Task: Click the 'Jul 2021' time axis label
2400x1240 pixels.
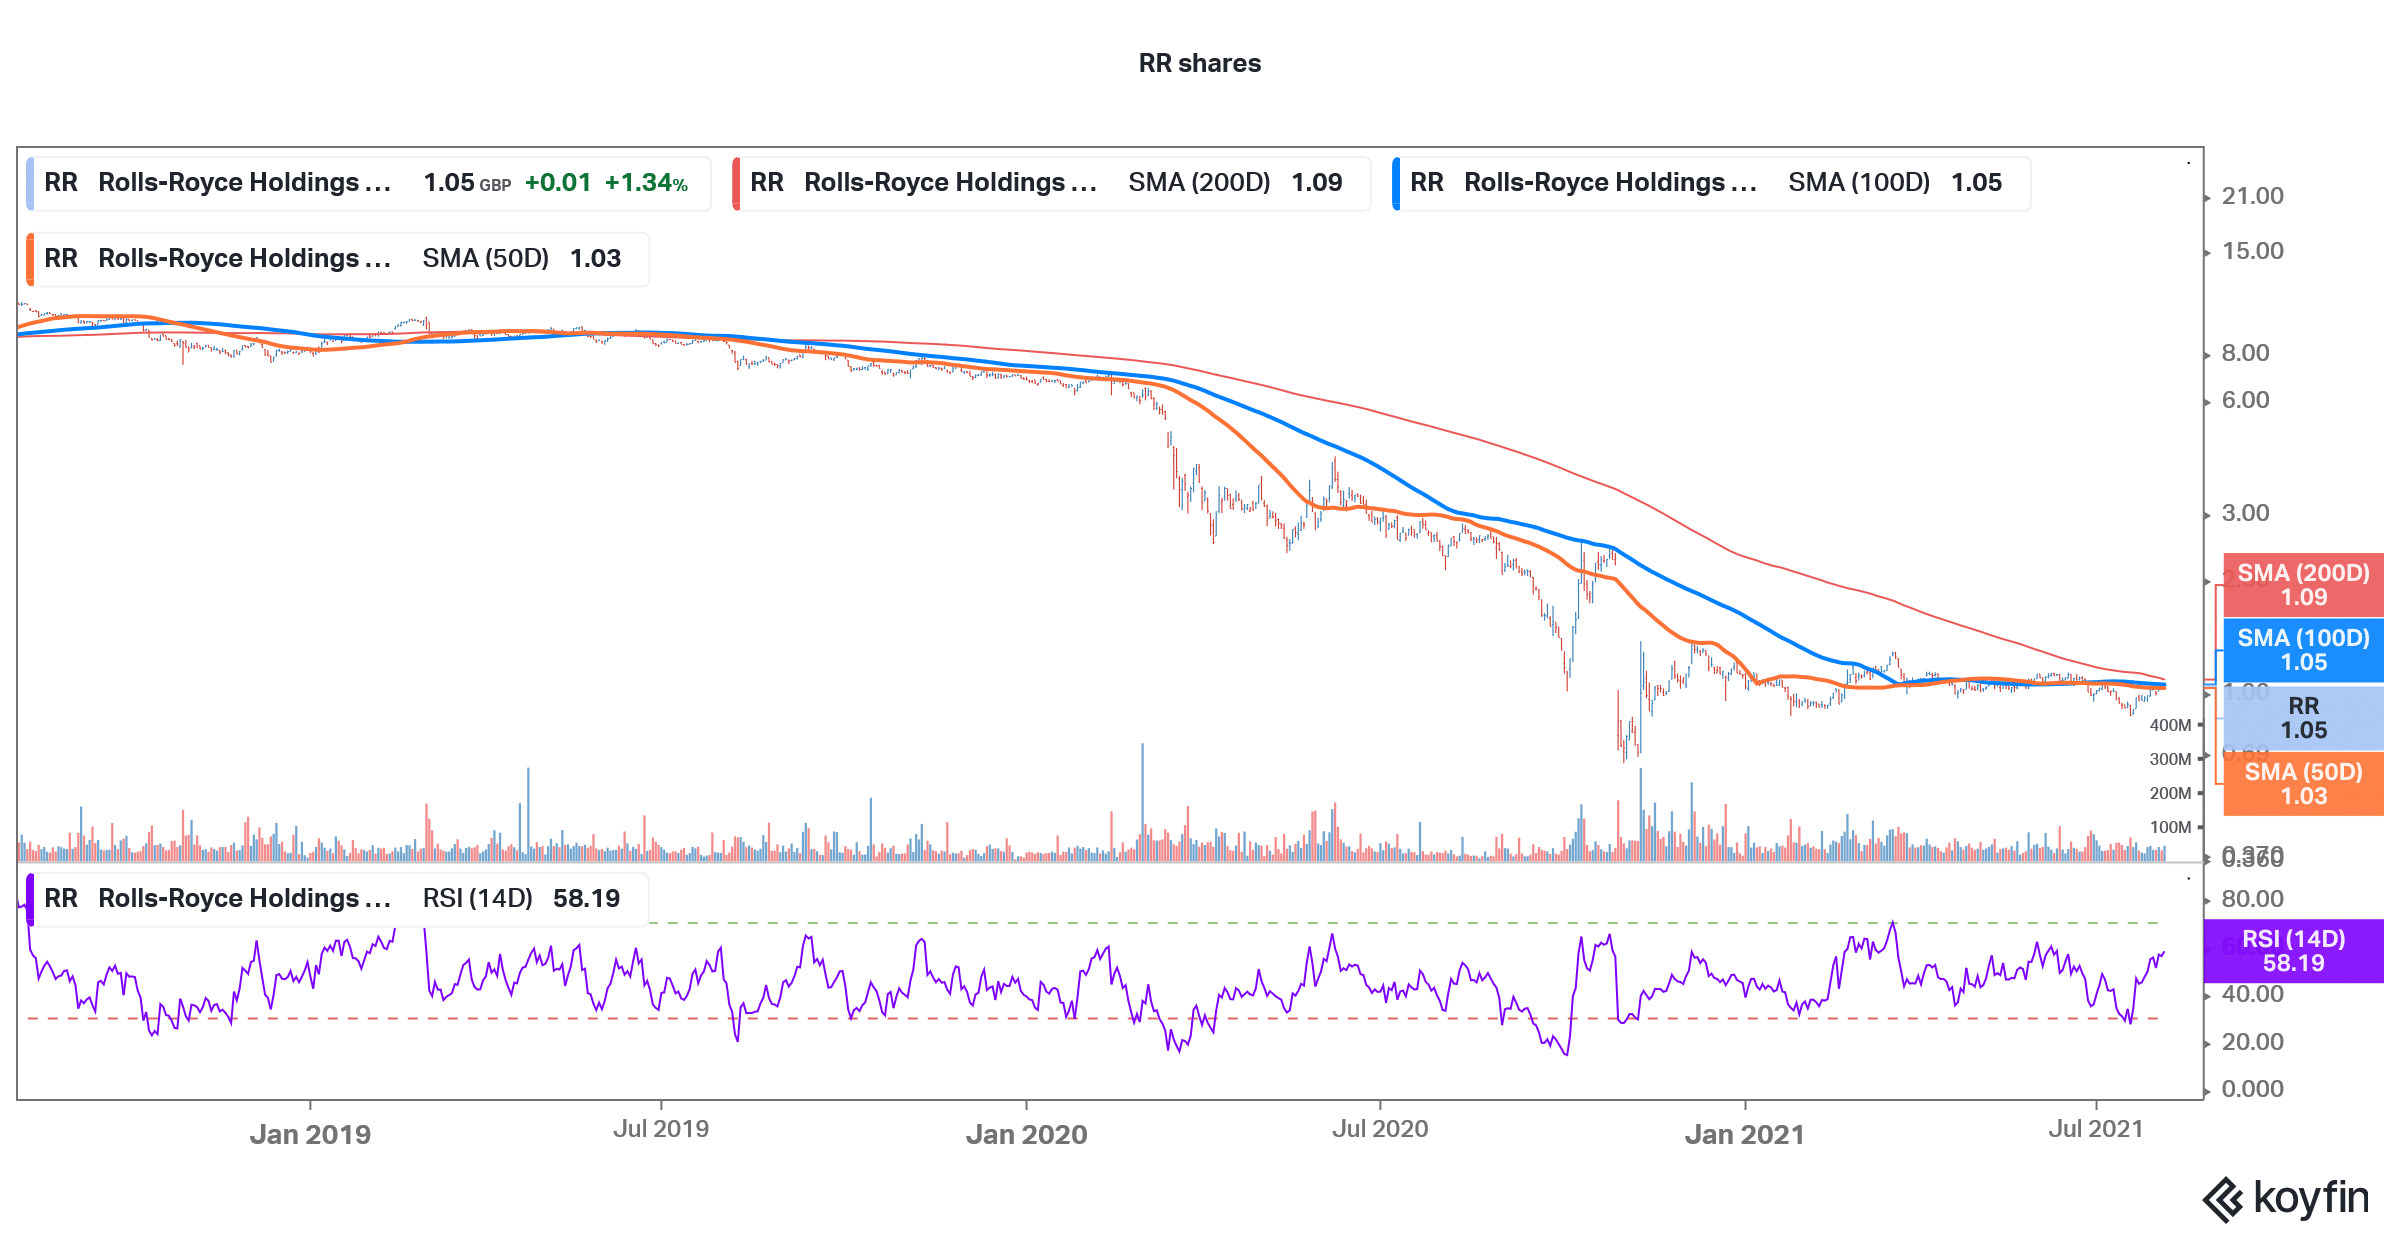Action: pos(2096,1129)
